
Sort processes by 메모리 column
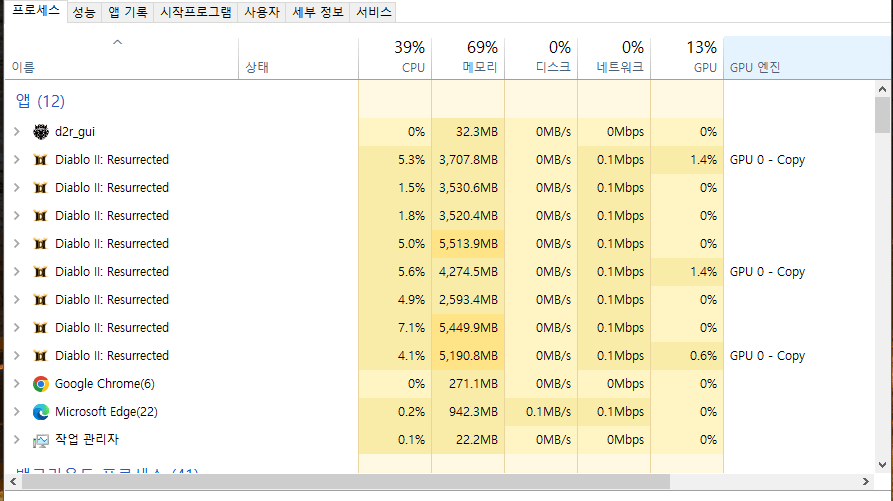(468, 59)
